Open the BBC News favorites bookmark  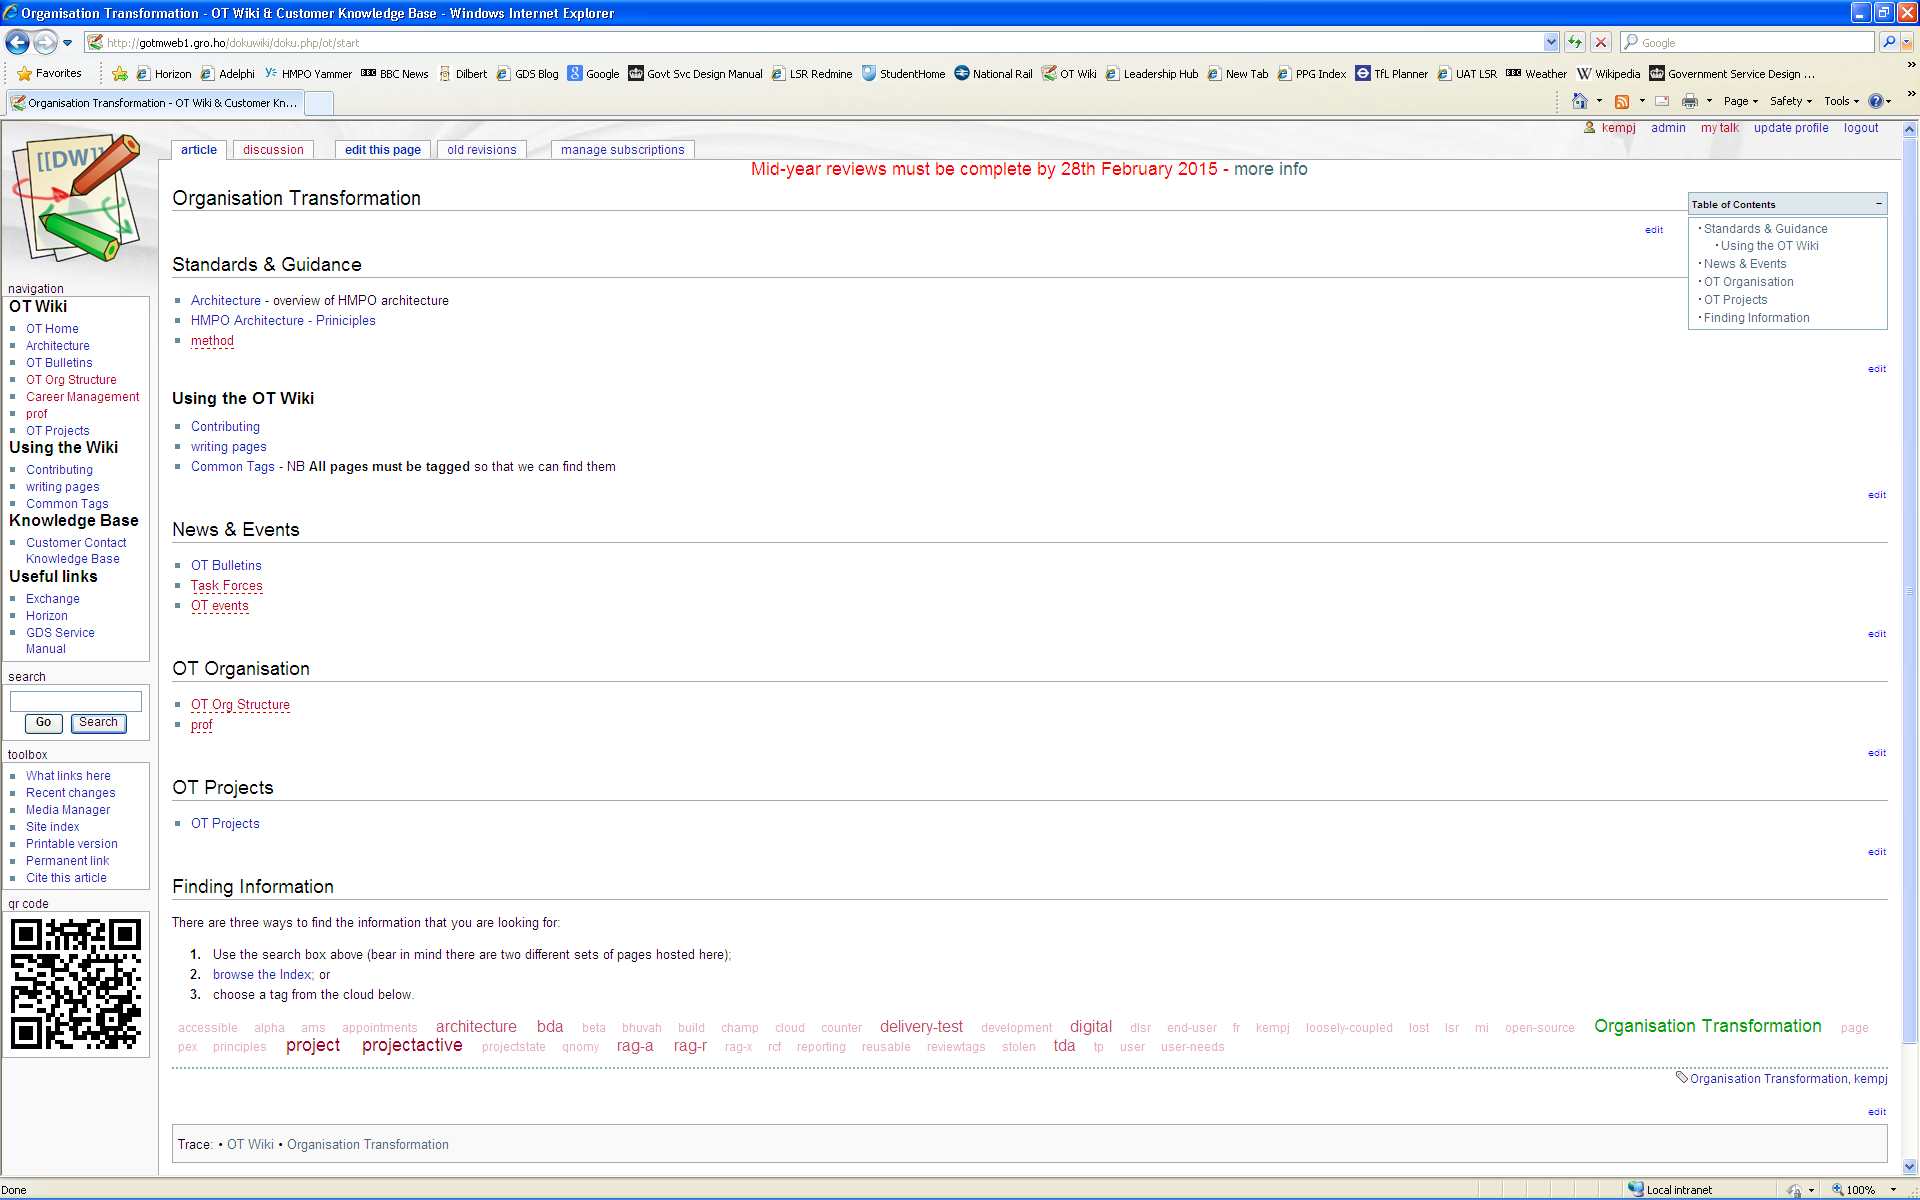pyautogui.click(x=394, y=74)
